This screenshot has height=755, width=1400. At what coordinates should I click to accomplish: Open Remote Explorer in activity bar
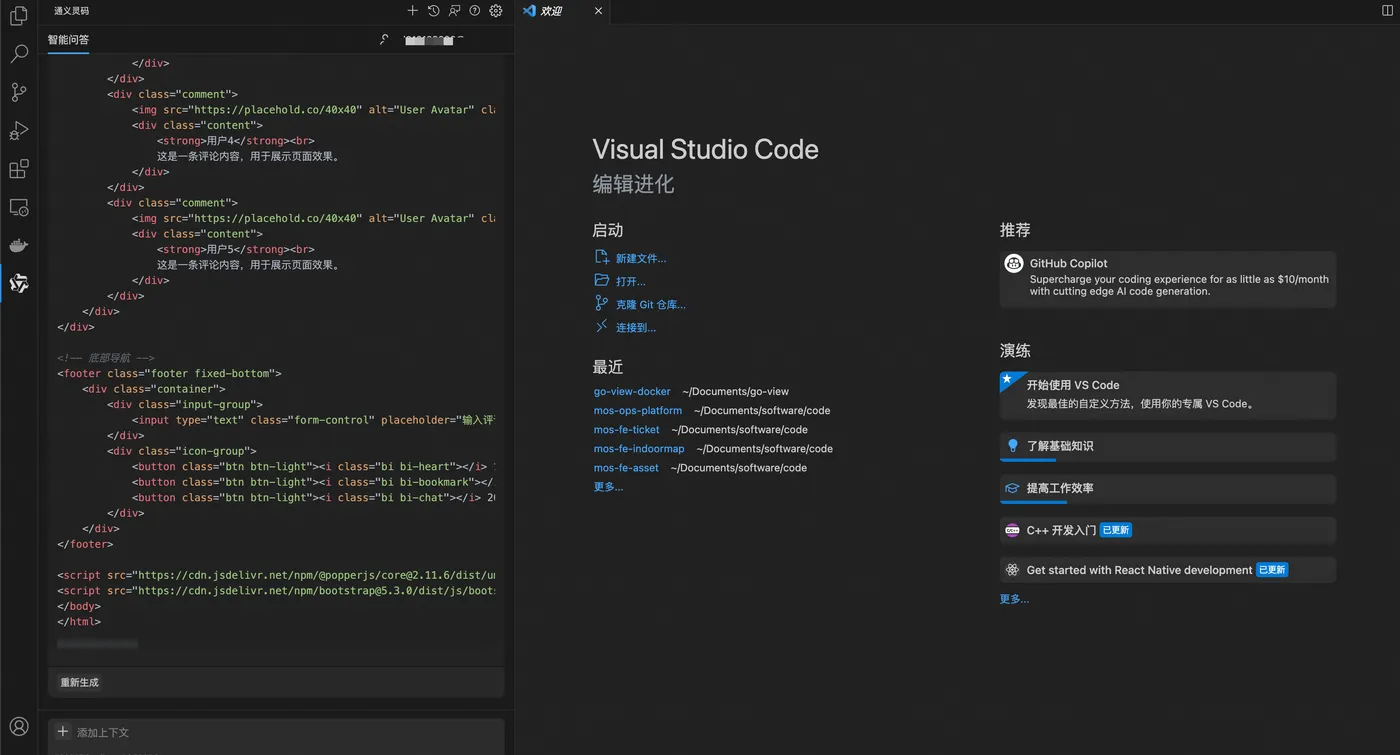tap(18, 207)
